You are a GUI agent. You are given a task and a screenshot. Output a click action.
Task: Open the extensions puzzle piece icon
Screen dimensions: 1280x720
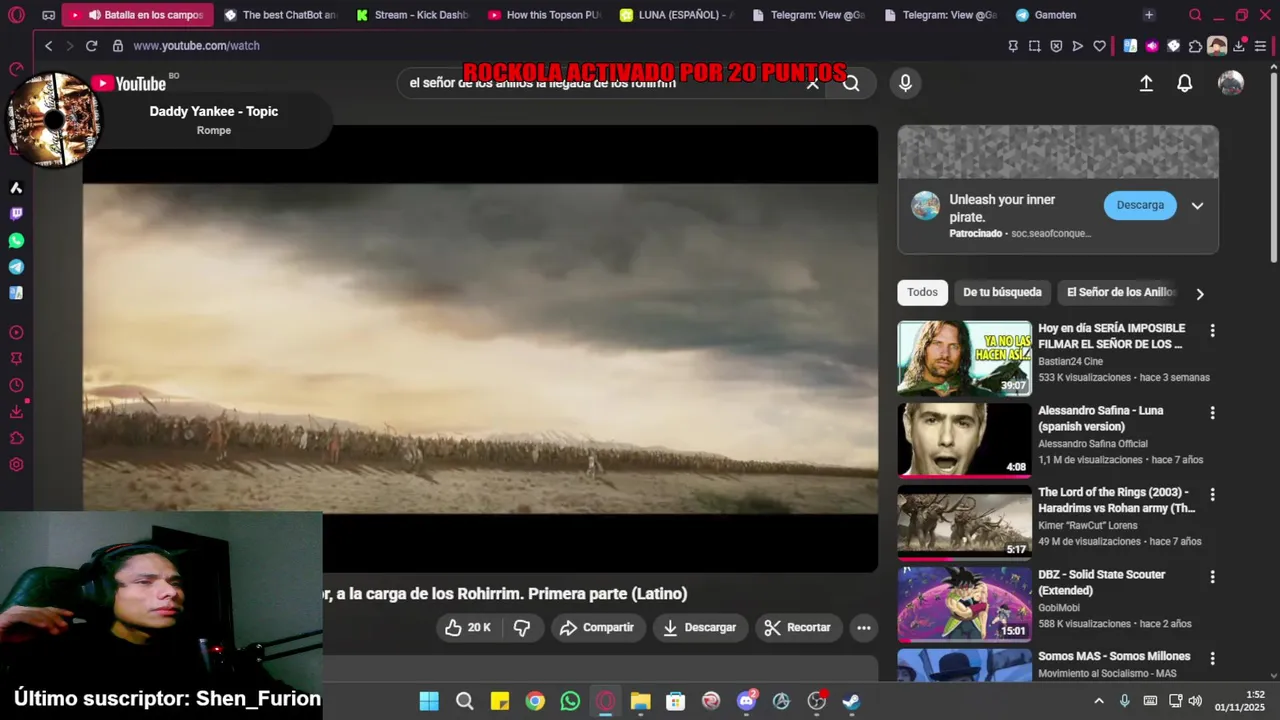[1195, 46]
